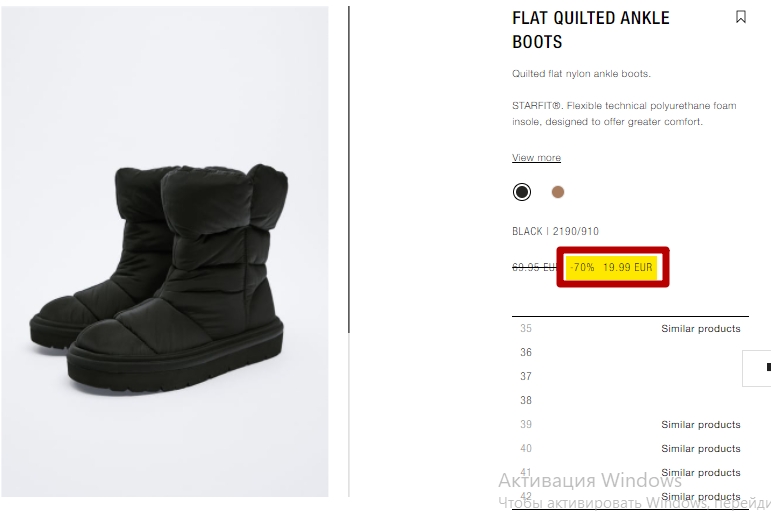The image size is (771, 515).
Task: Open the View more description link
Action: (536, 157)
